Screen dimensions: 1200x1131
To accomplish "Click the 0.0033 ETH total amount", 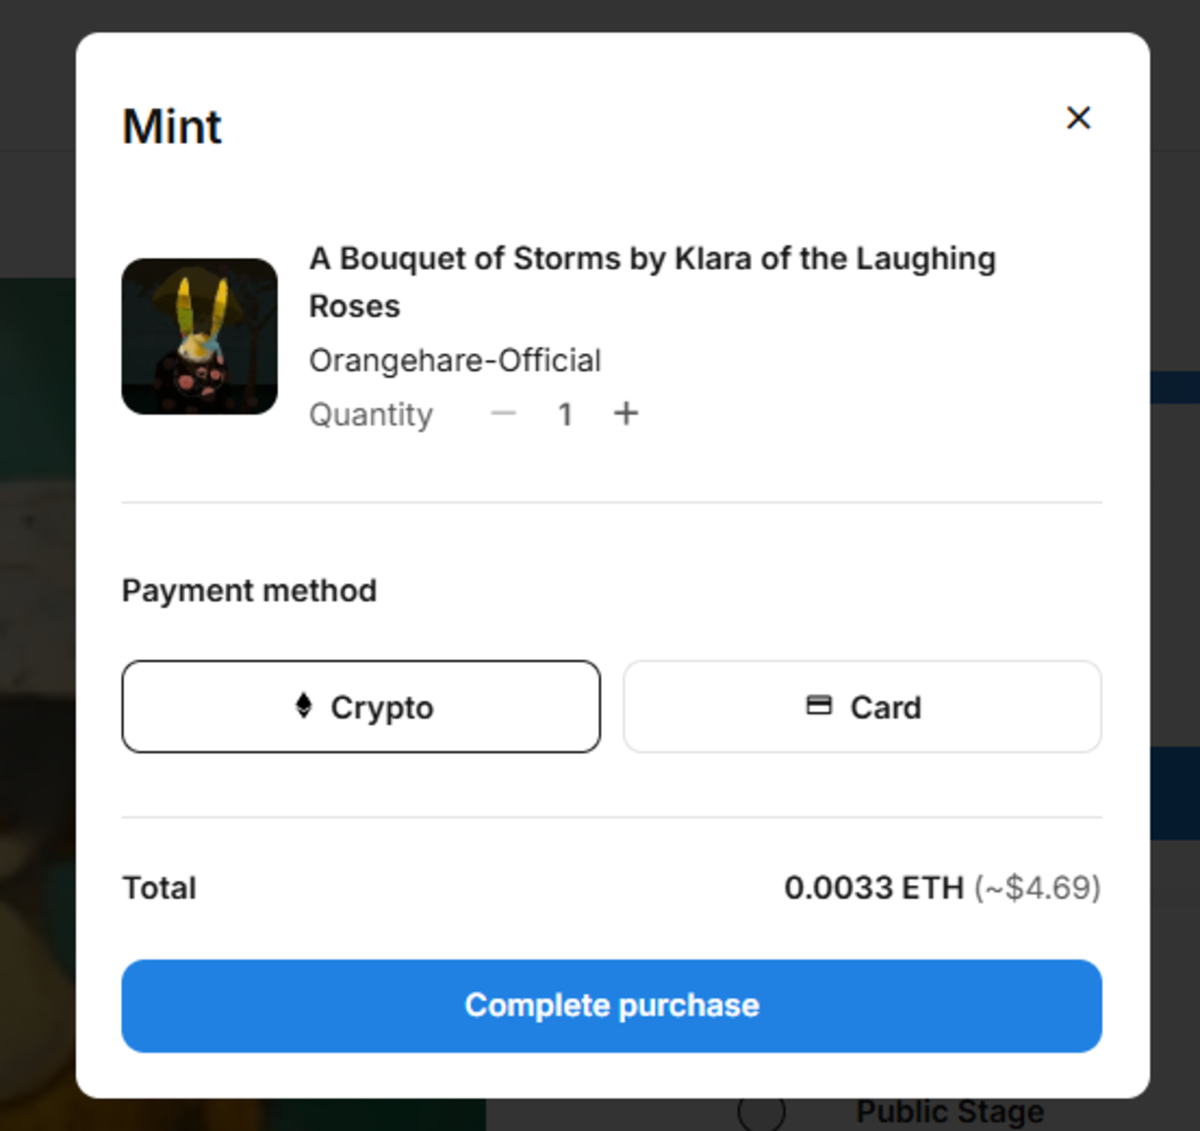I will (873, 888).
